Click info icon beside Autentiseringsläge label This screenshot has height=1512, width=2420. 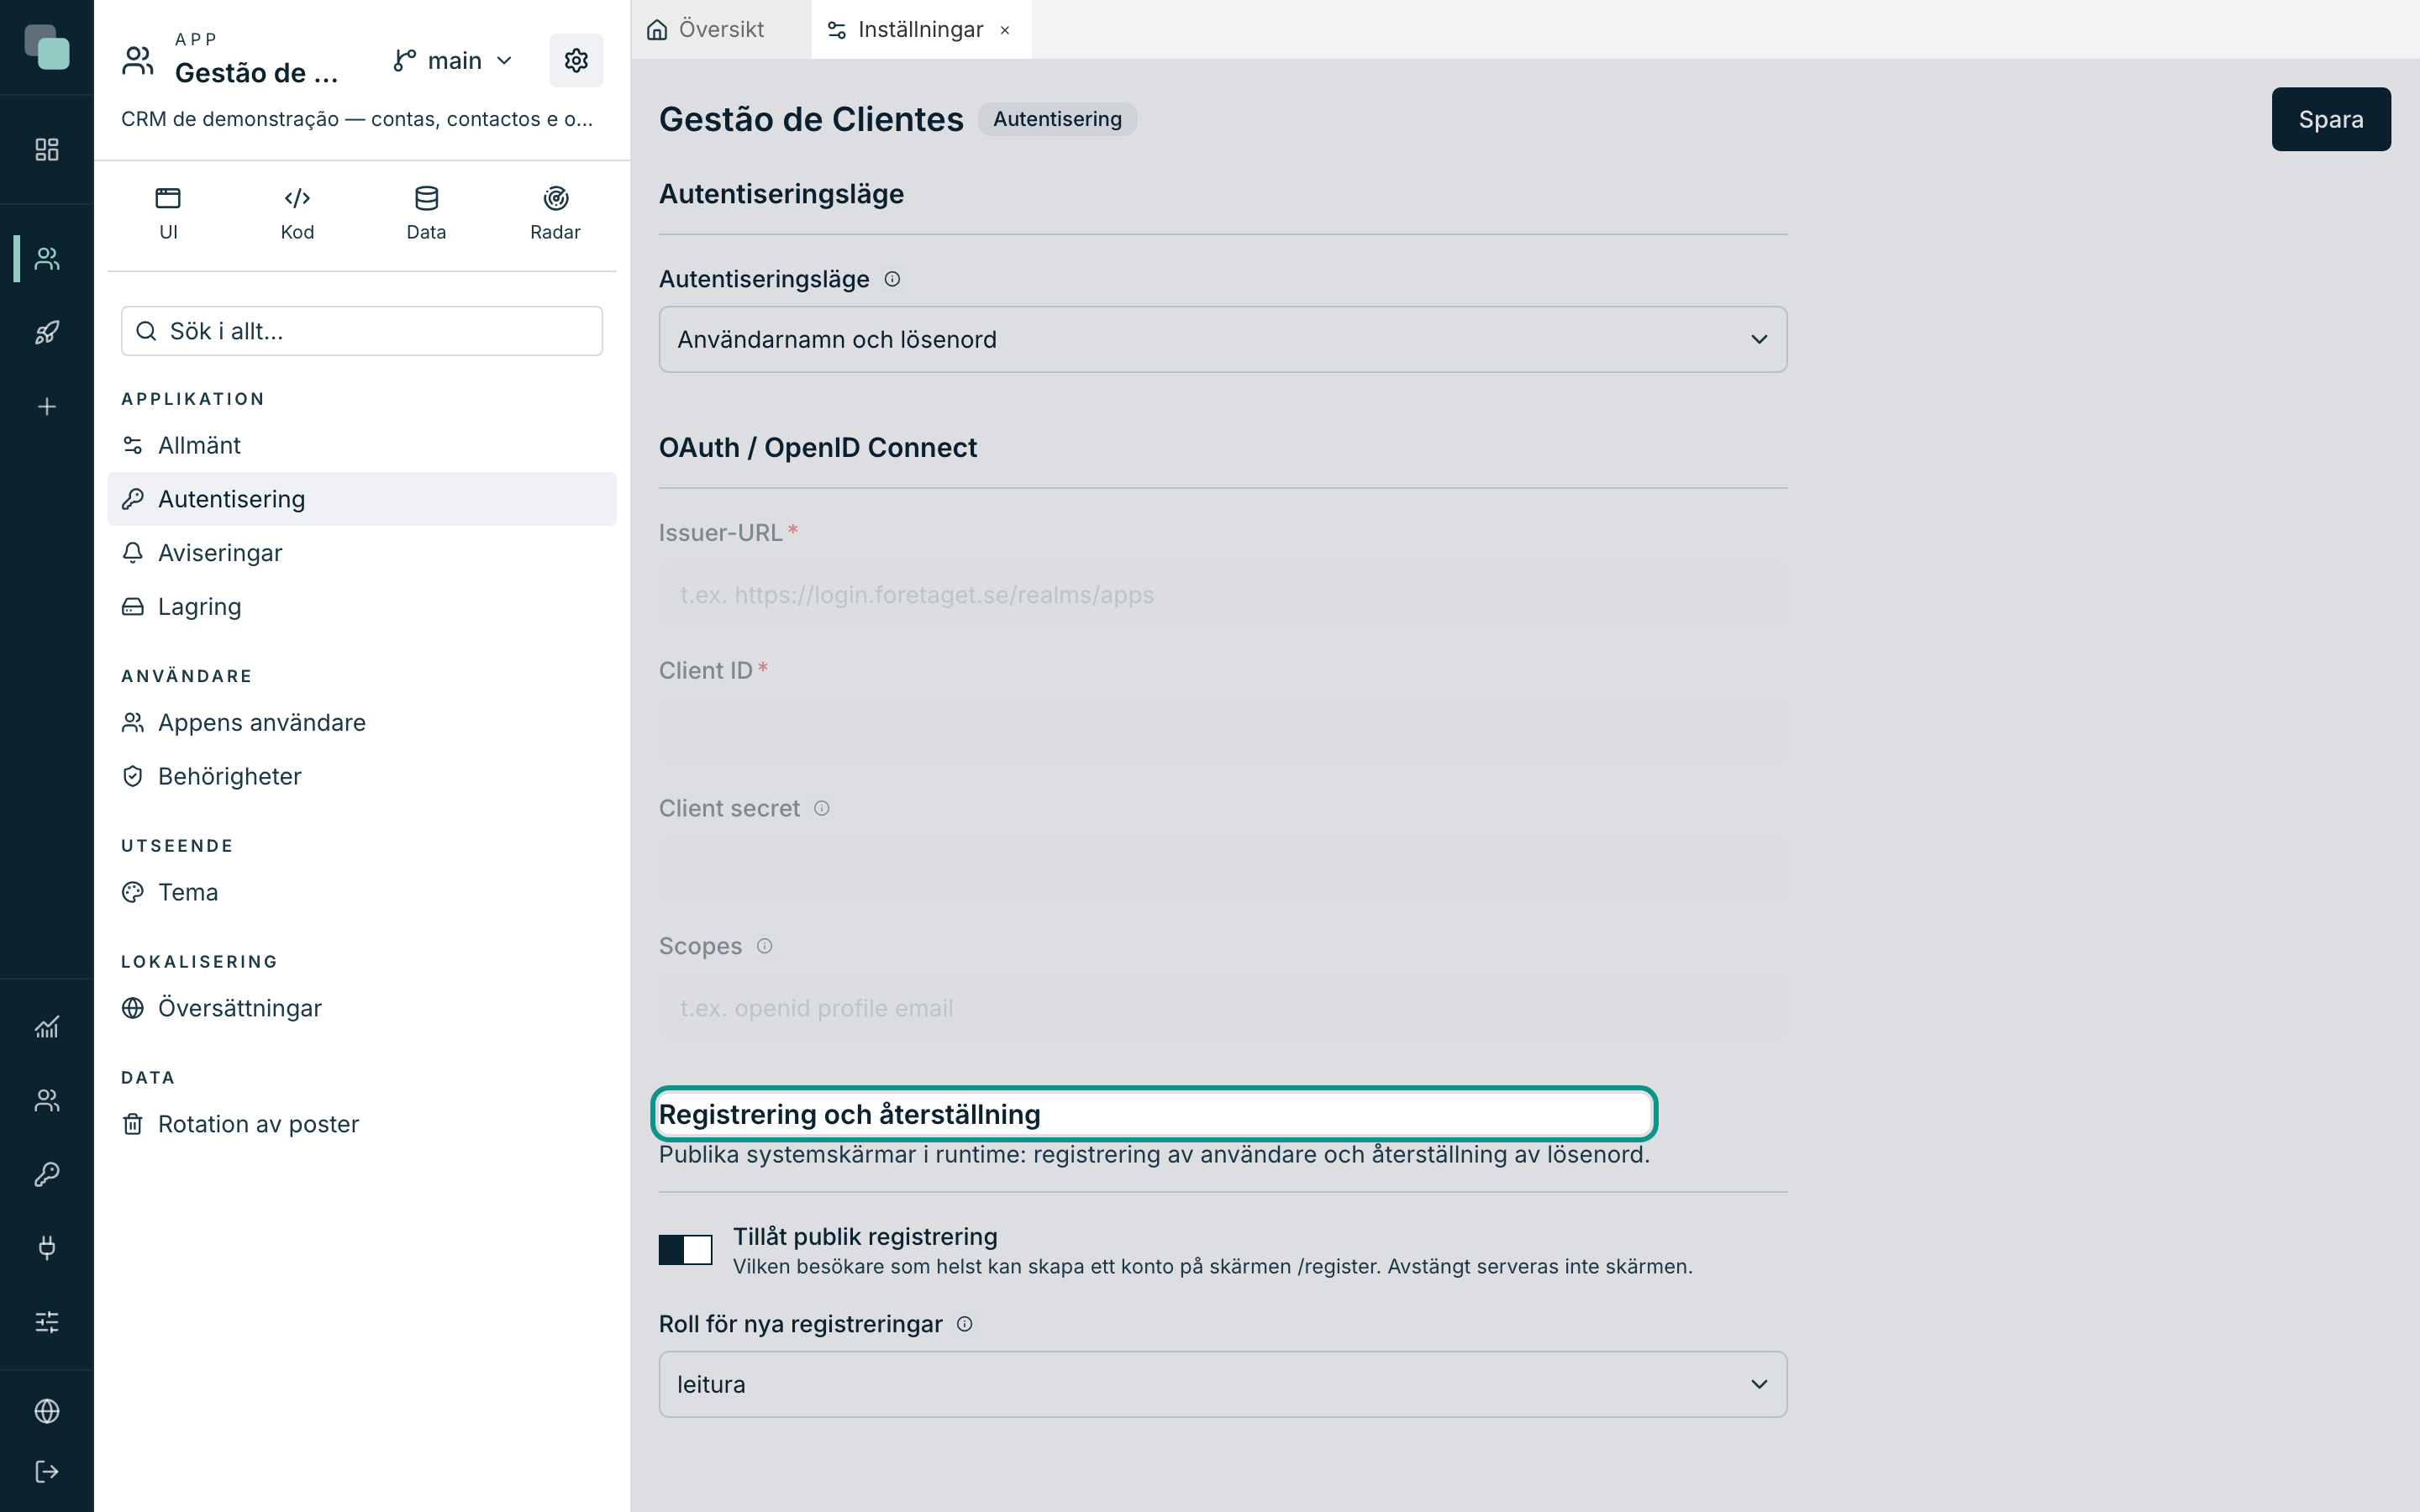(892, 279)
